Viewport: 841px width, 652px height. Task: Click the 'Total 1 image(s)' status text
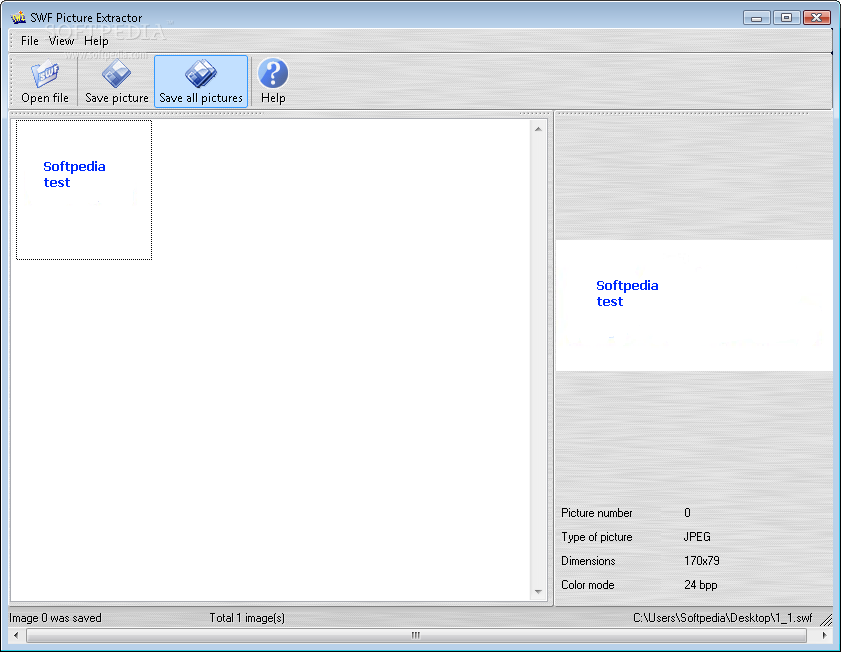(x=247, y=618)
